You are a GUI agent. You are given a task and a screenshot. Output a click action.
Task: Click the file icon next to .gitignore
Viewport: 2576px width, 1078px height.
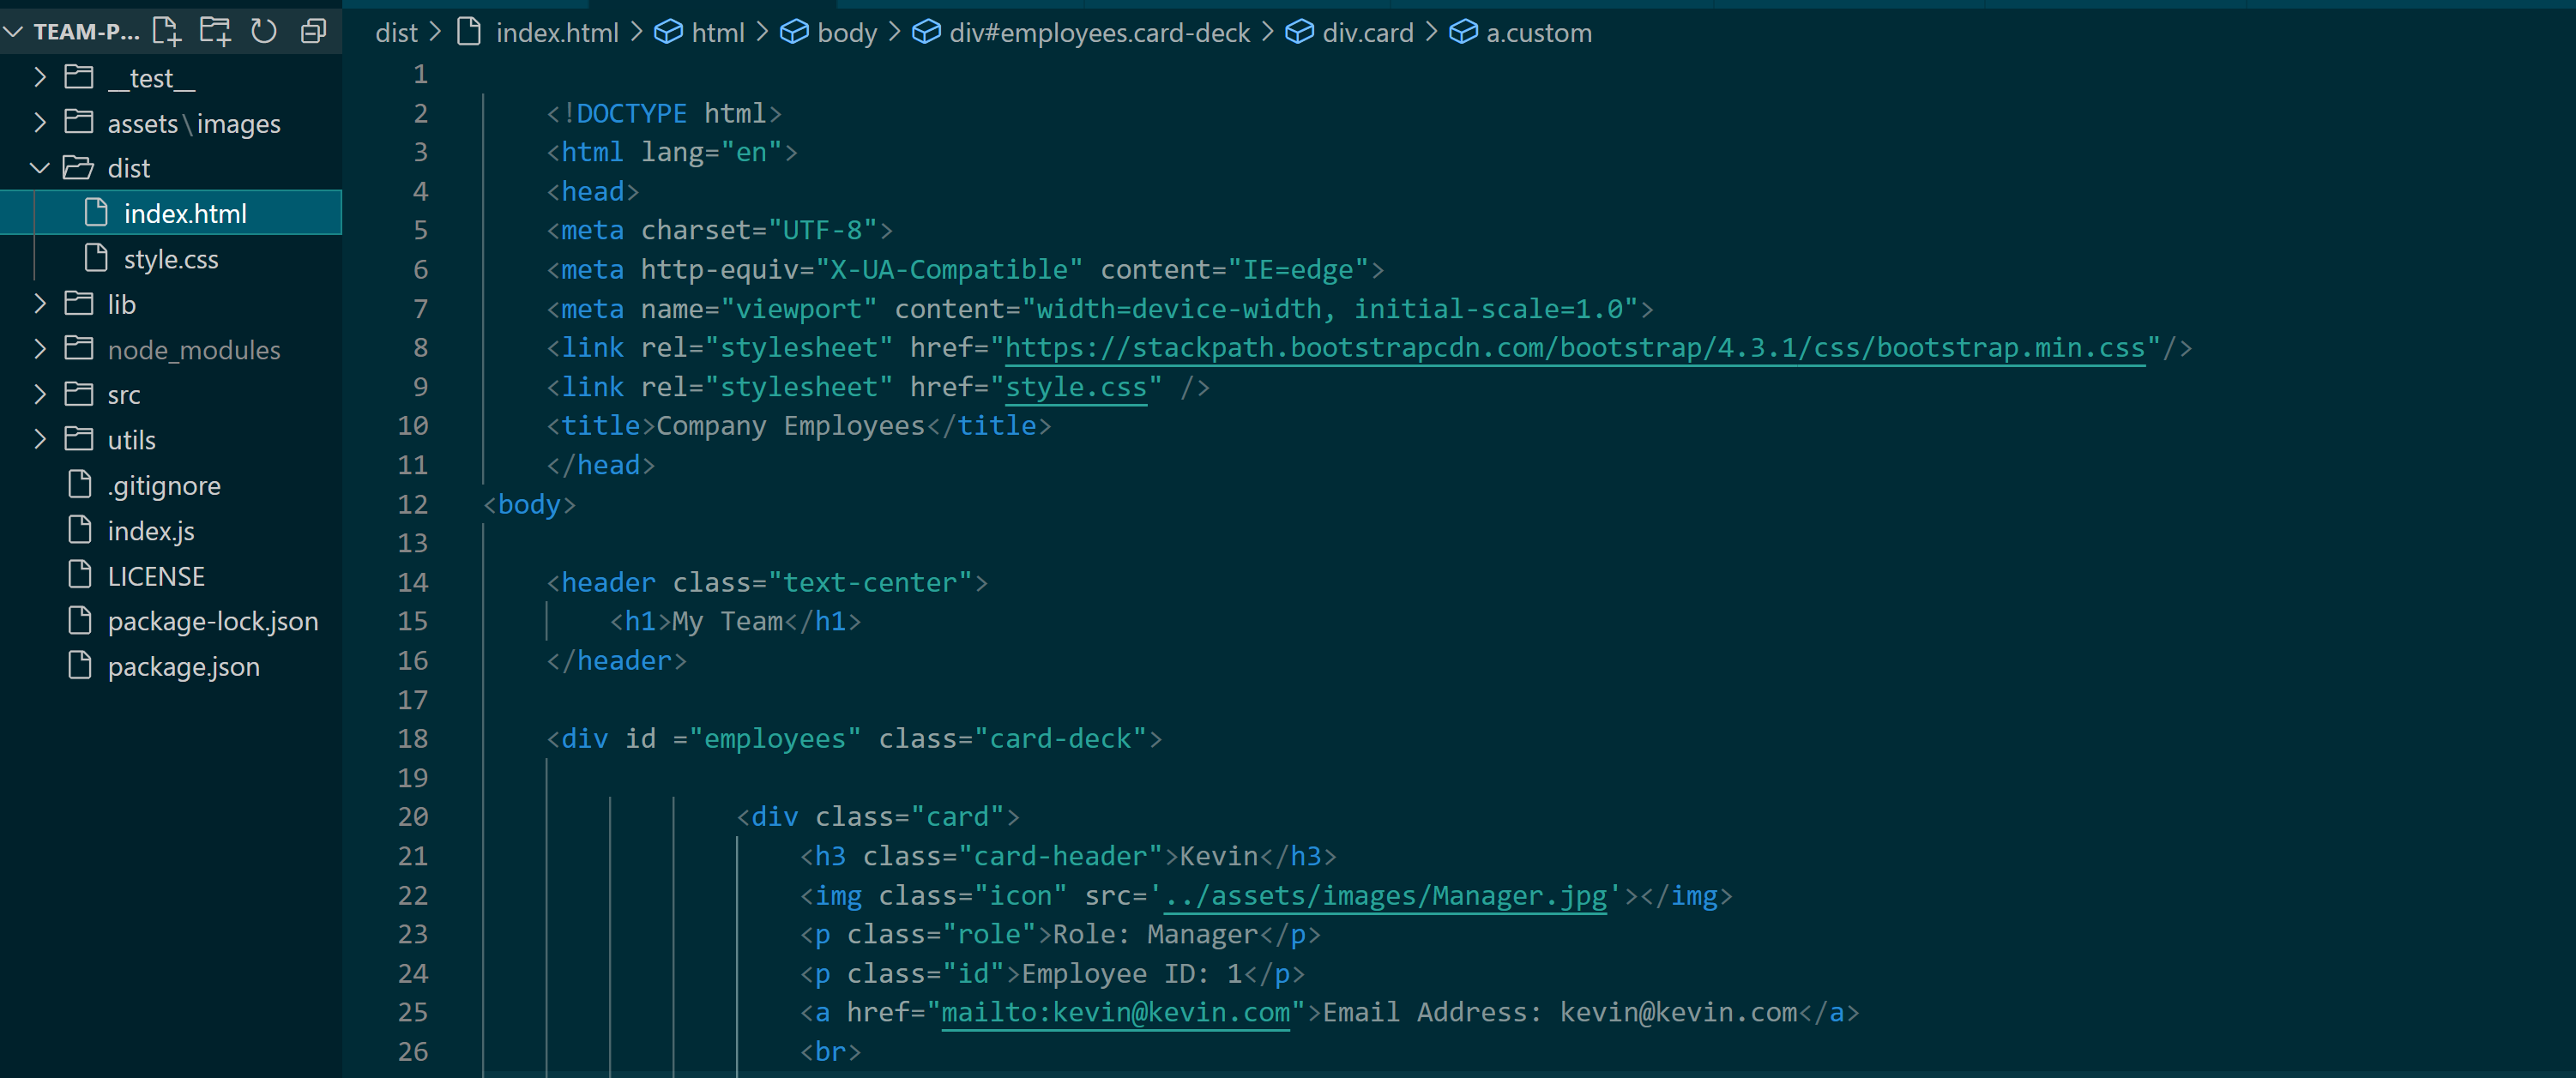tap(79, 484)
